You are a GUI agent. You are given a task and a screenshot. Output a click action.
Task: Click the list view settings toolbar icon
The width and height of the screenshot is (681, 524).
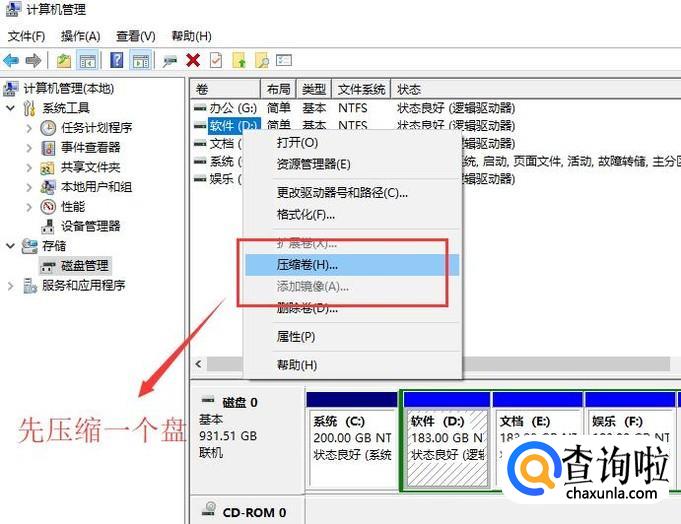[x=284, y=60]
